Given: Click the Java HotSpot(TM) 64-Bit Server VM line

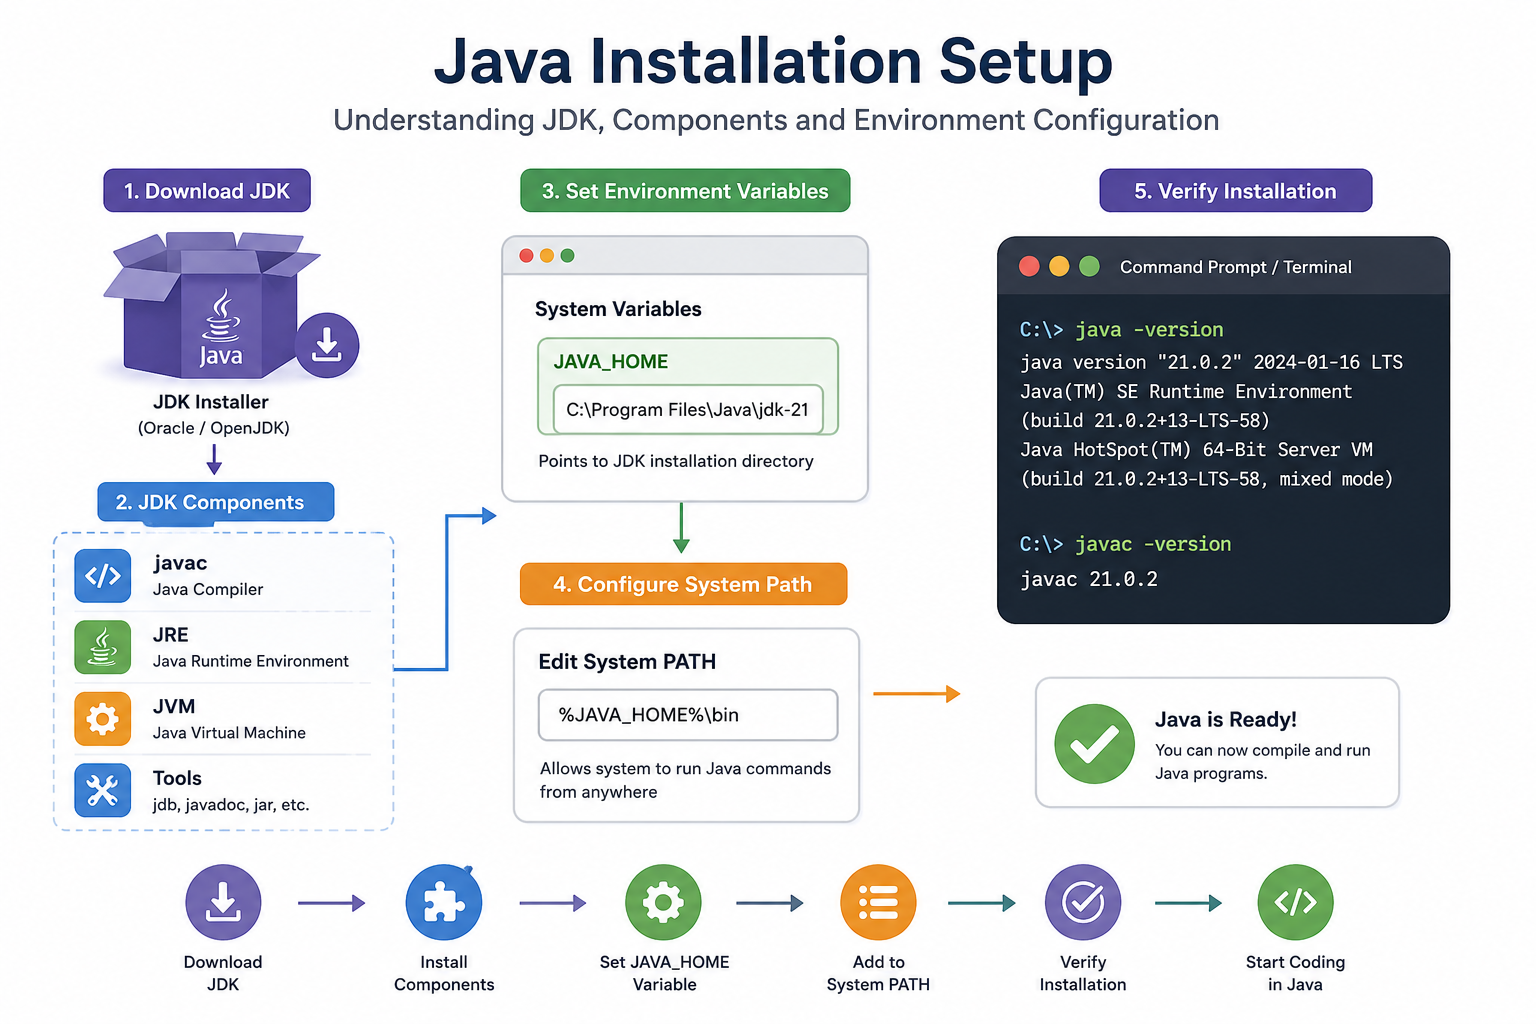Looking at the screenshot, I should [1196, 450].
